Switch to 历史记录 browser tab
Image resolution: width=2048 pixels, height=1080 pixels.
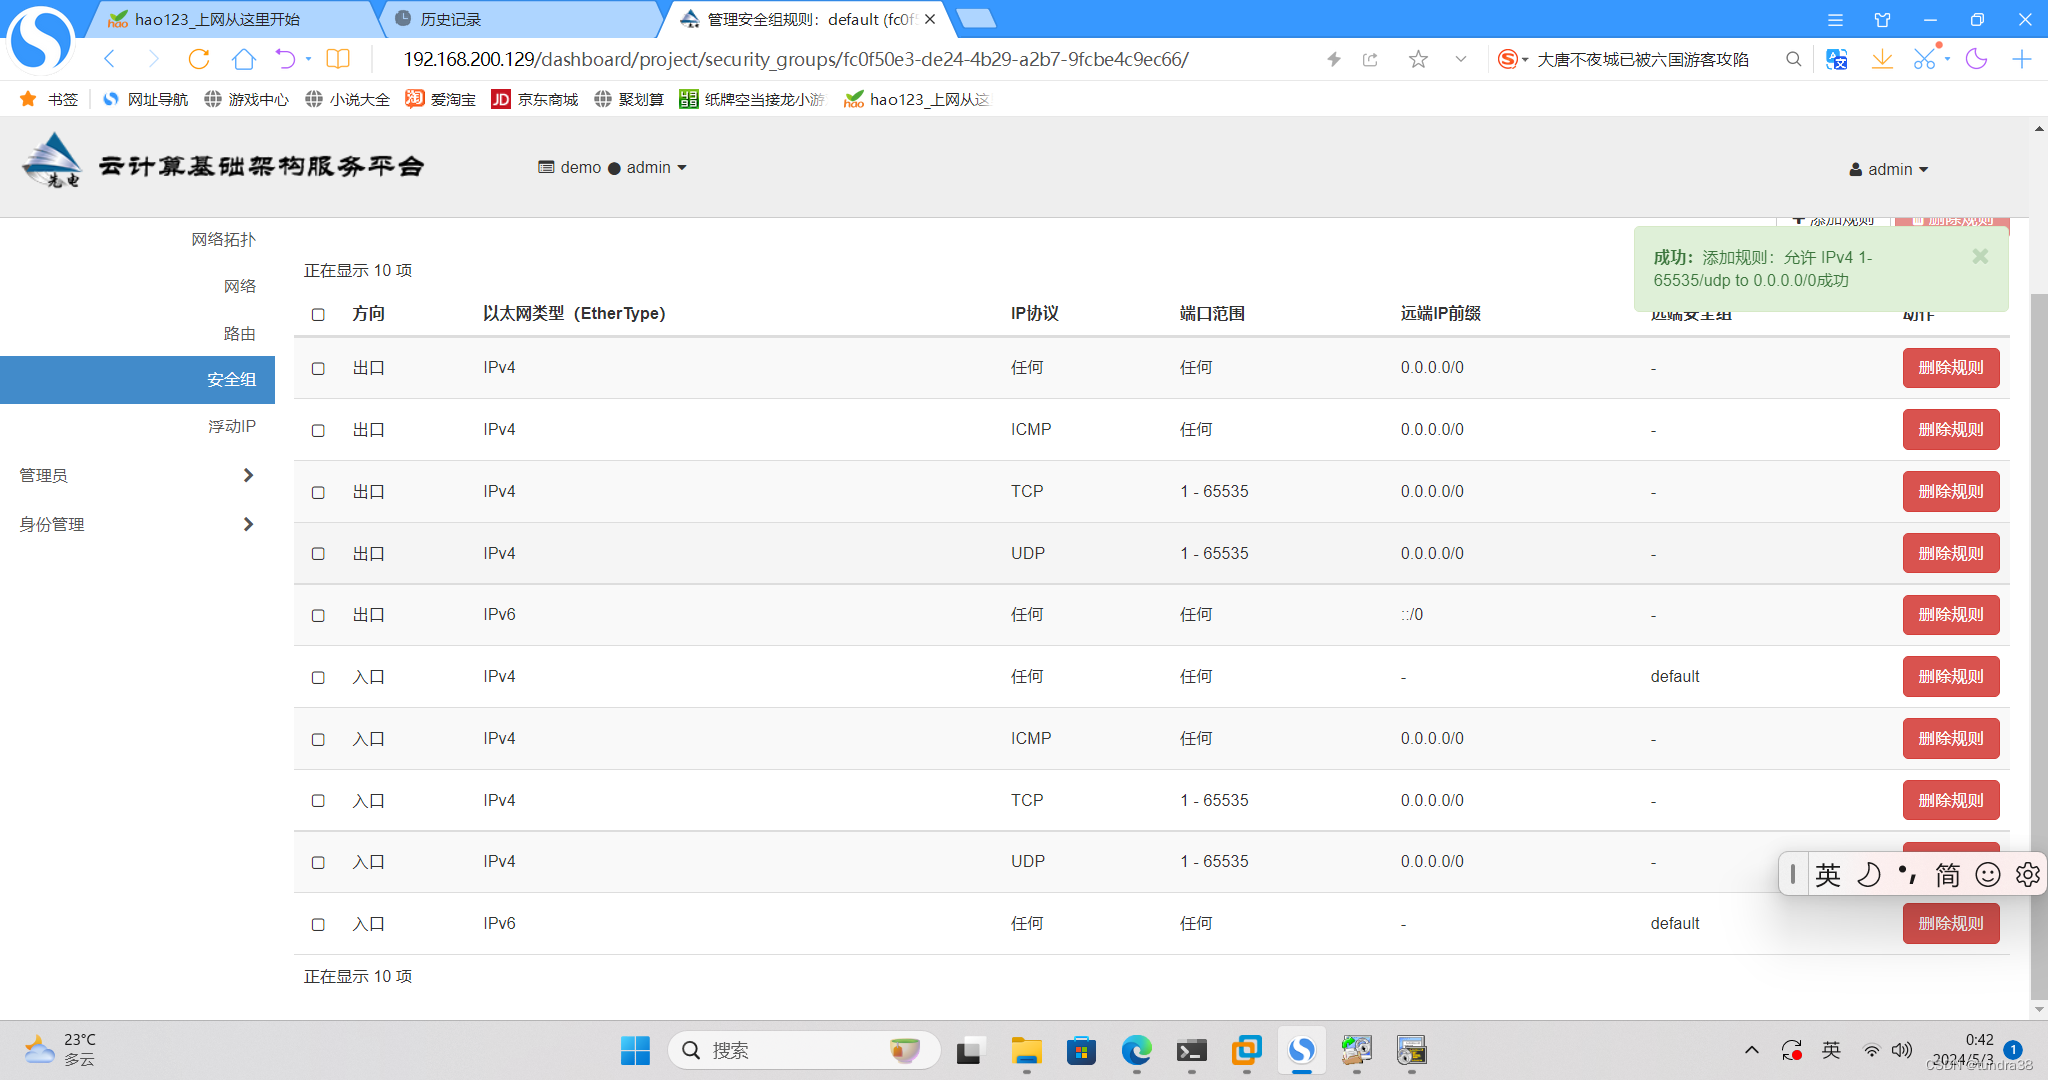click(x=521, y=19)
